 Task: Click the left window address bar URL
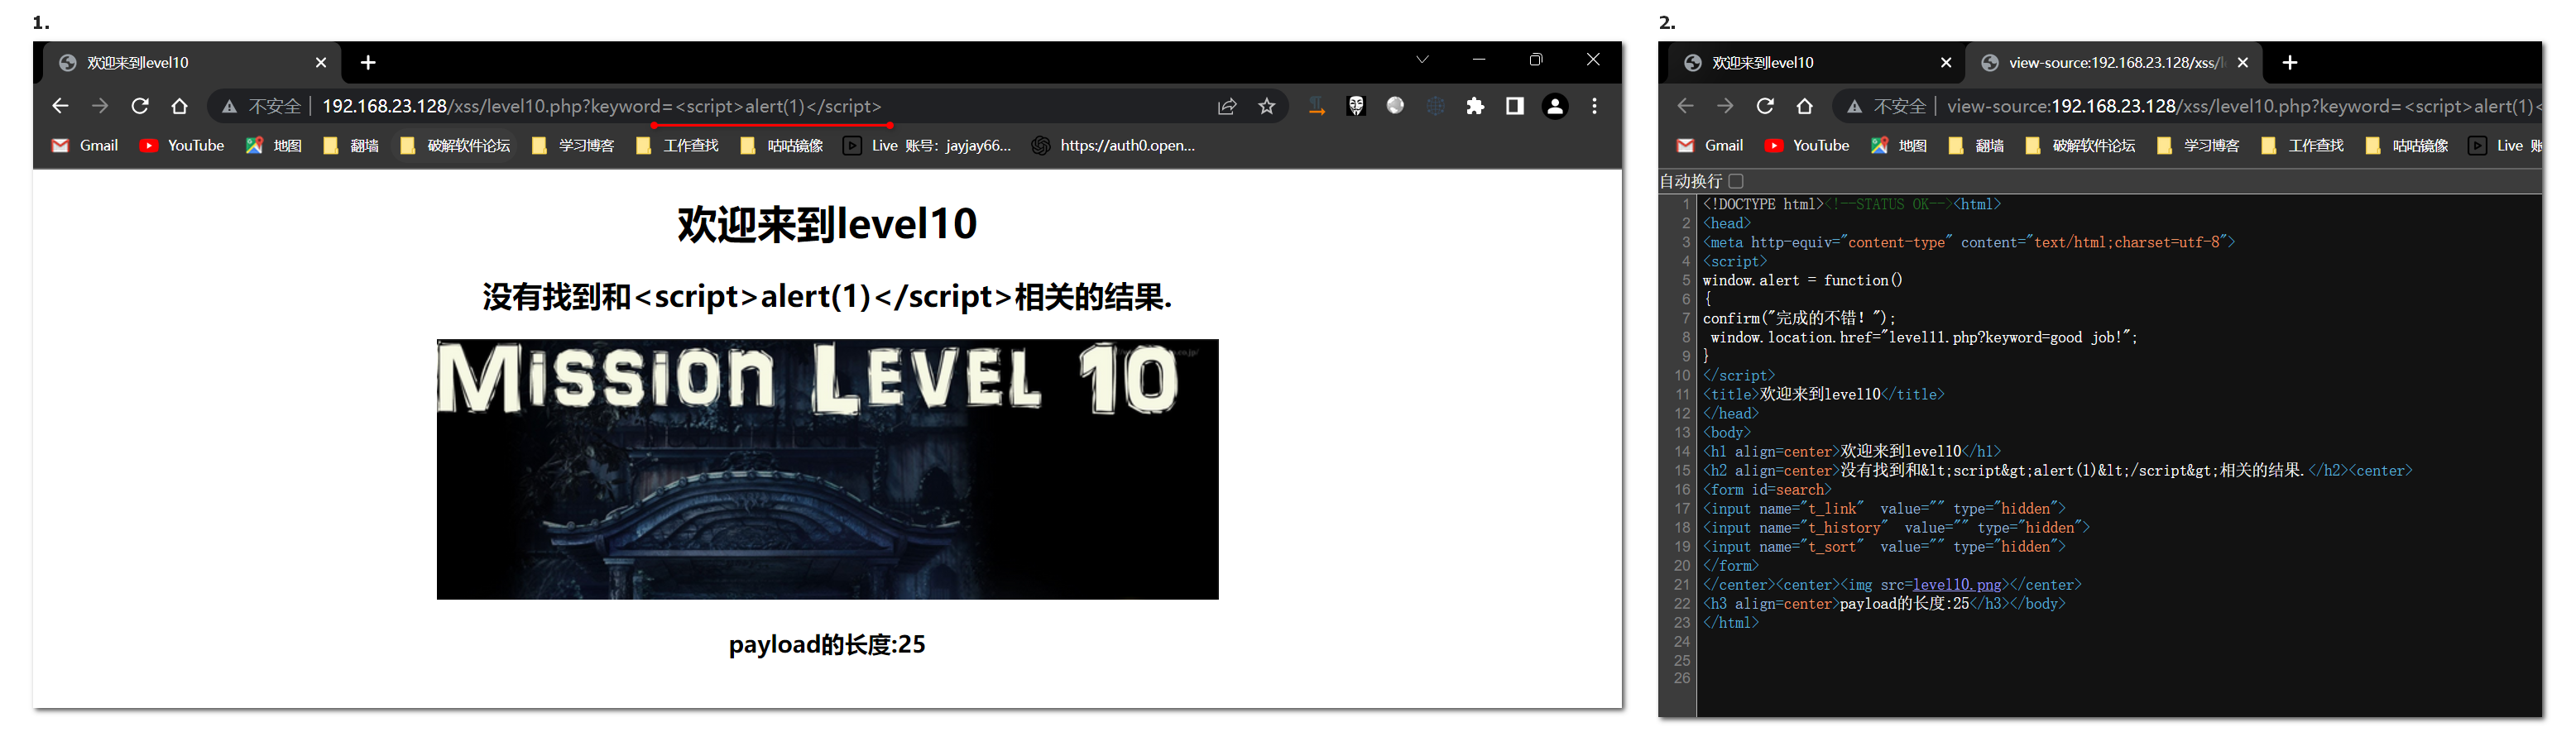600,106
